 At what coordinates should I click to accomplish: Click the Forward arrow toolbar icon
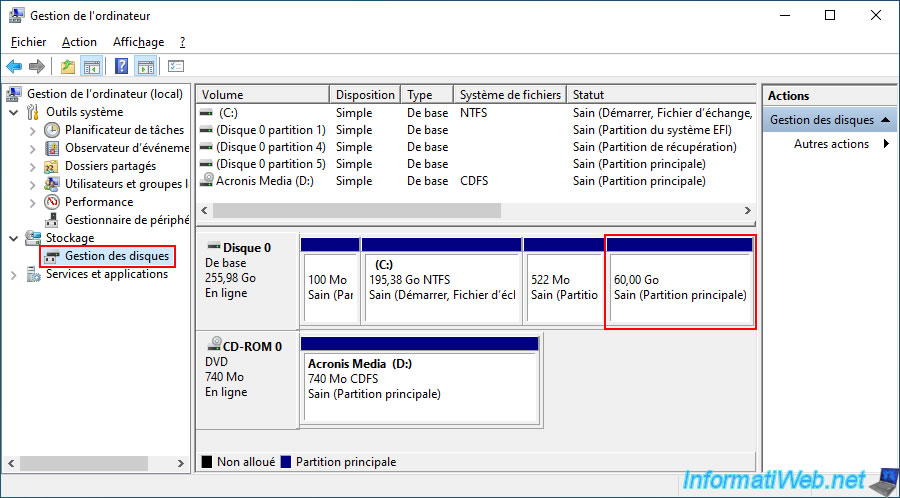point(37,67)
